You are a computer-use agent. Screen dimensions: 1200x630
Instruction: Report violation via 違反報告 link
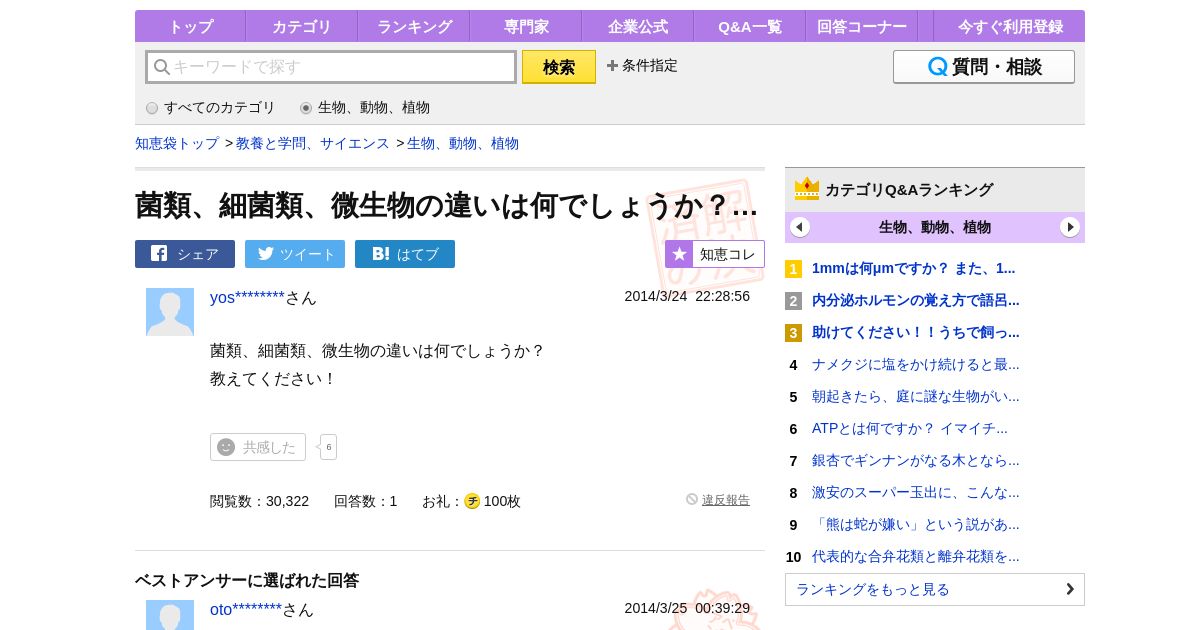[x=726, y=500]
